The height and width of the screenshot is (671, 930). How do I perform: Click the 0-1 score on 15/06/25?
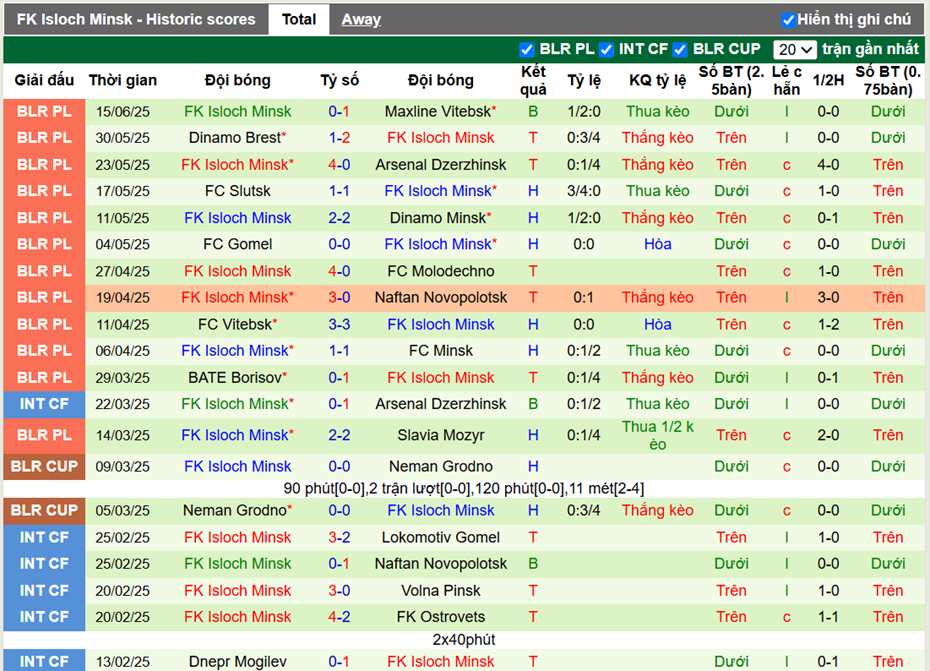339,112
